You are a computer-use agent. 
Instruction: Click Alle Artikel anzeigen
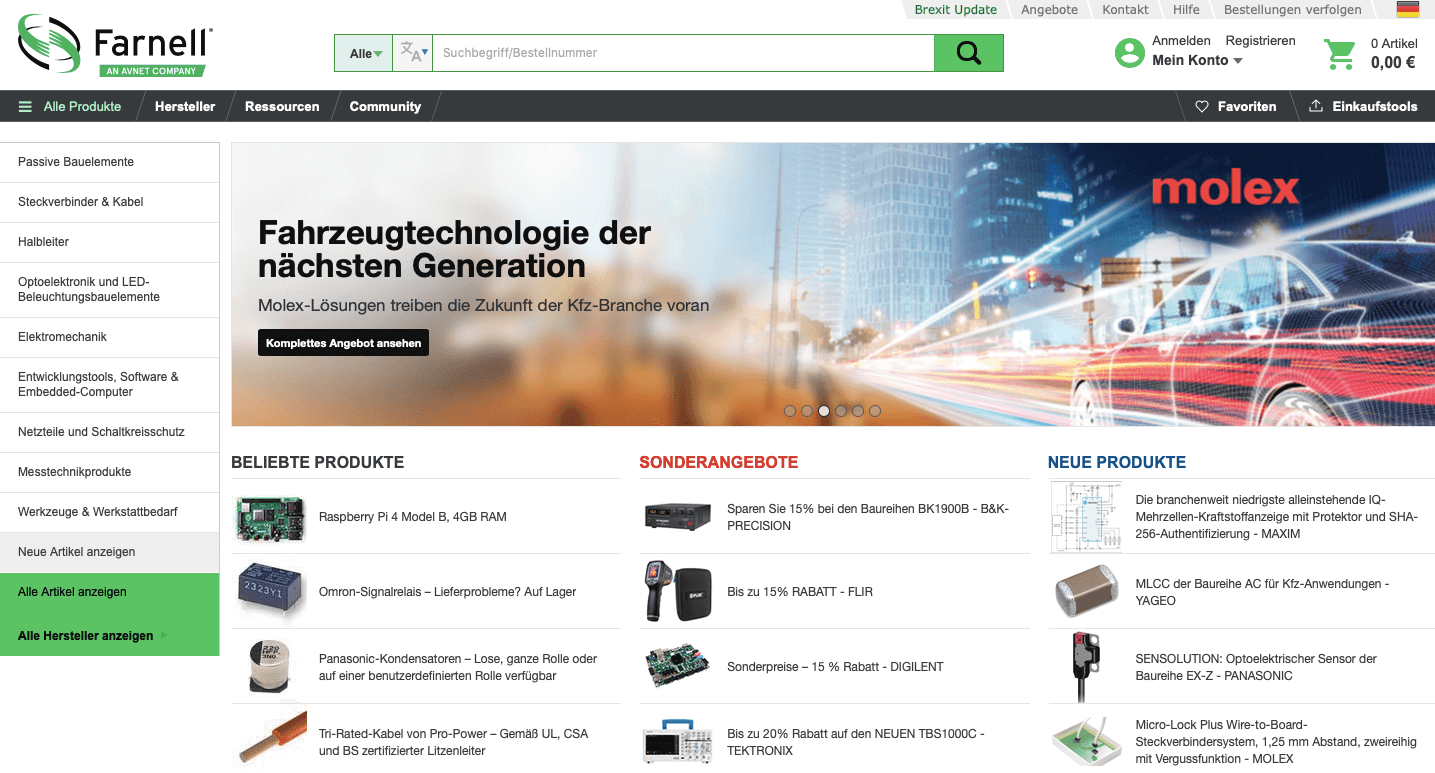(x=109, y=592)
